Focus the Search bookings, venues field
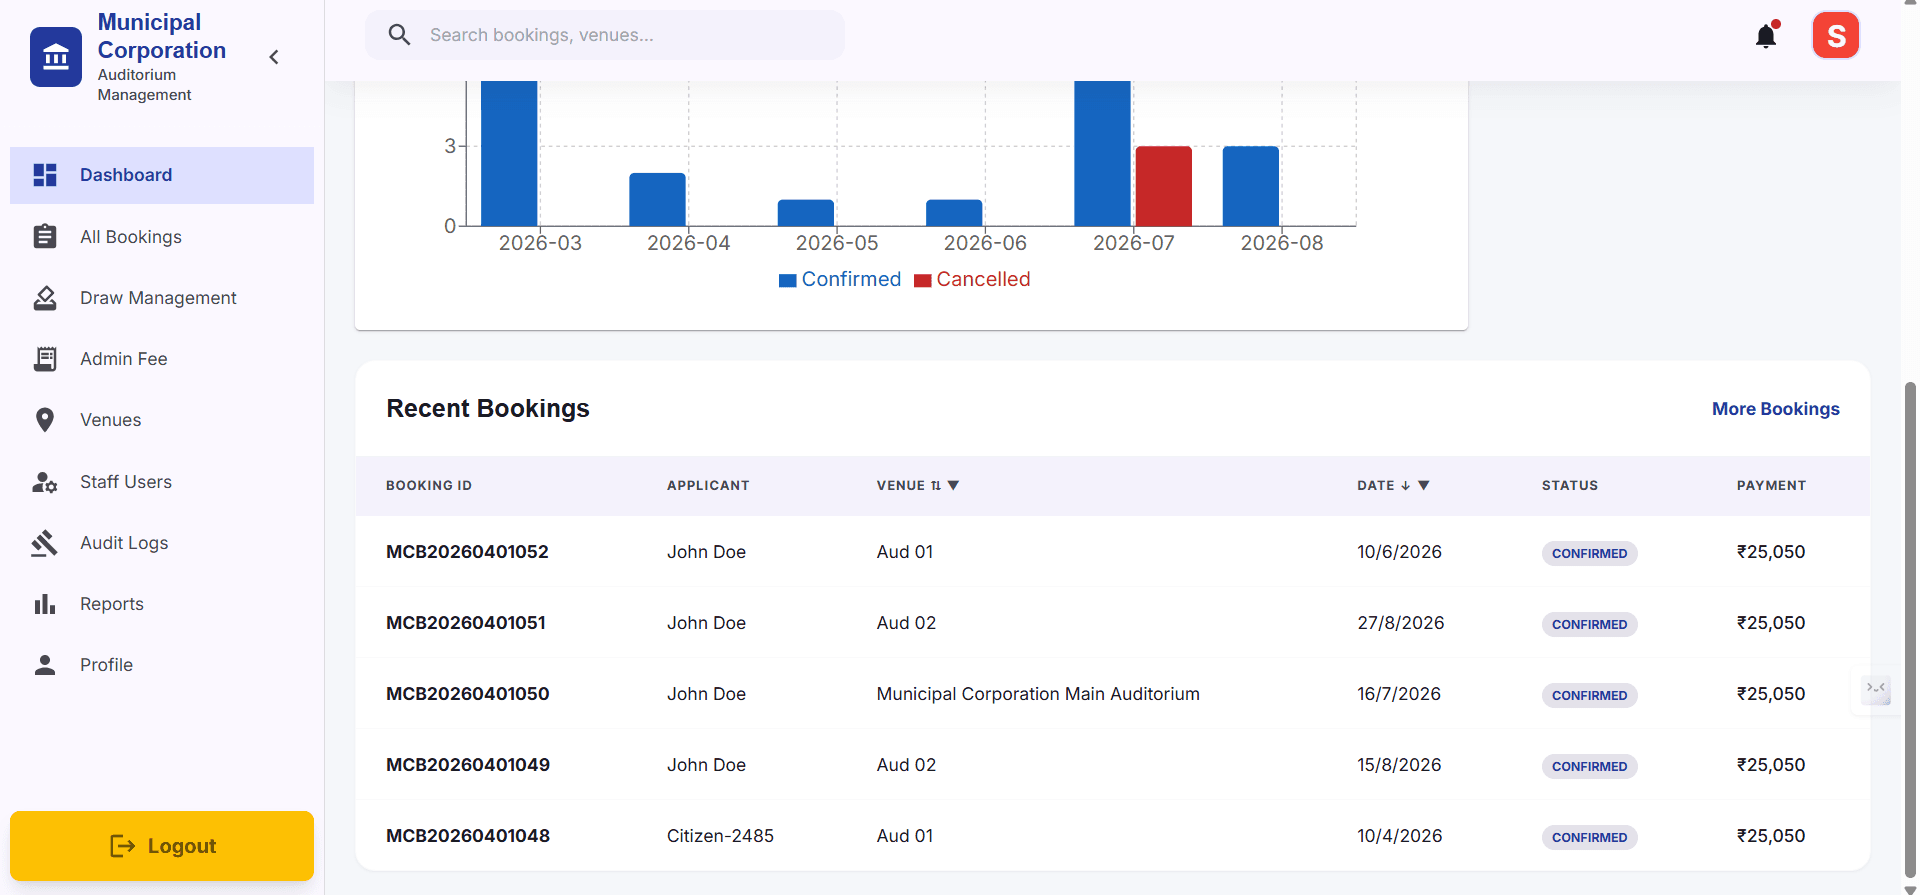Screen dimensions: 1920x895 coord(605,35)
